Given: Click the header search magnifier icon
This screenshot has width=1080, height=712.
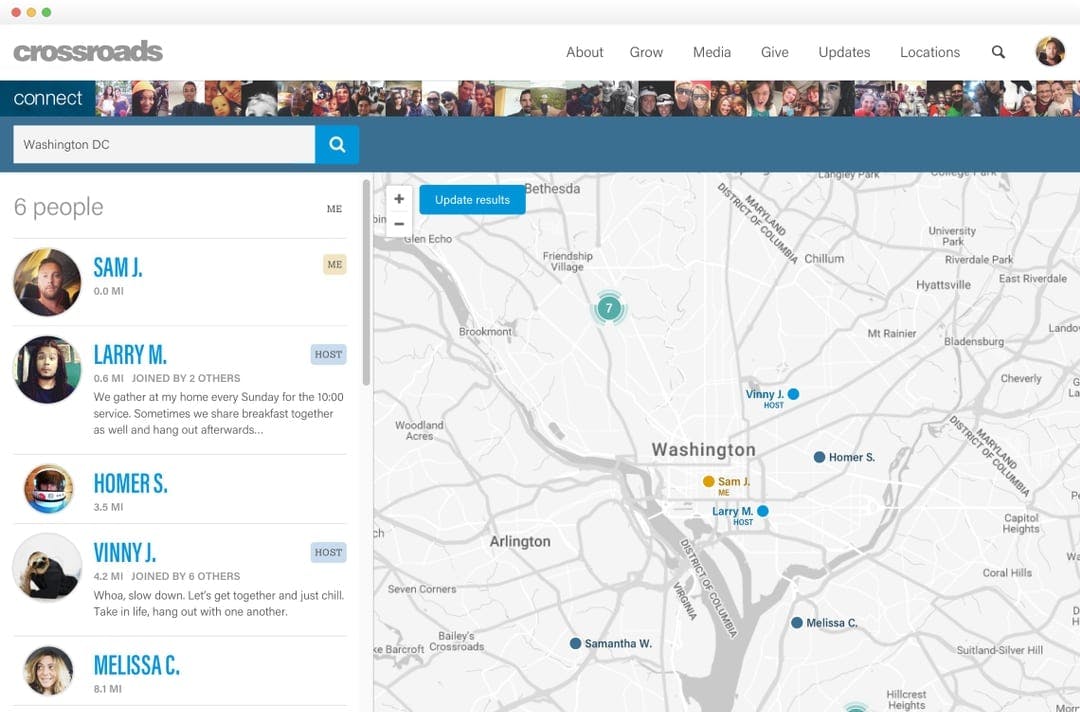Looking at the screenshot, I should tap(998, 52).
